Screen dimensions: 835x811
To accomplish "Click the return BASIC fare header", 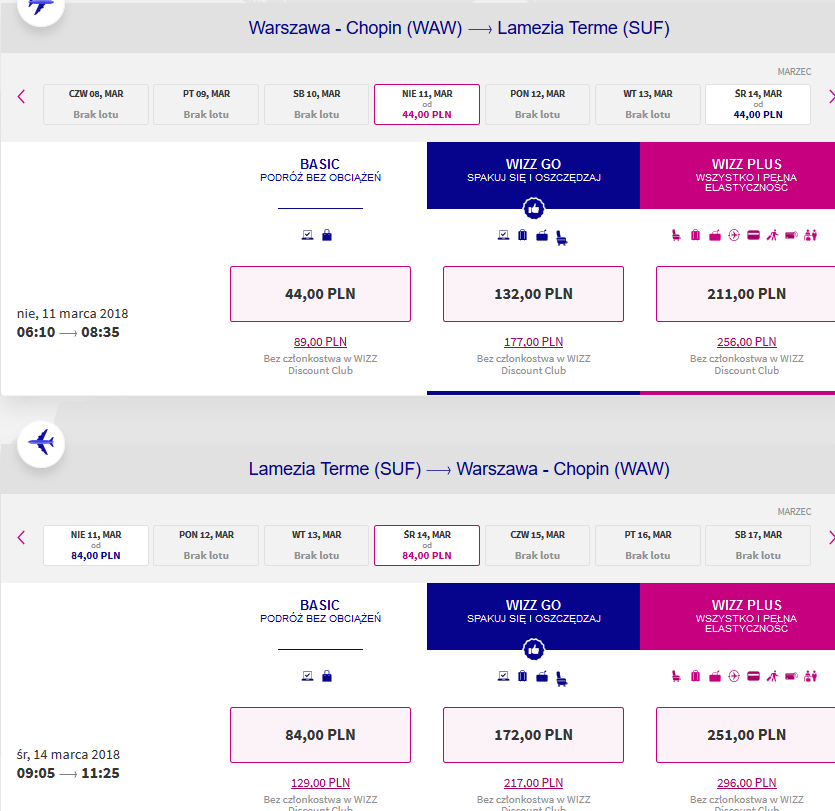I will pyautogui.click(x=320, y=616).
